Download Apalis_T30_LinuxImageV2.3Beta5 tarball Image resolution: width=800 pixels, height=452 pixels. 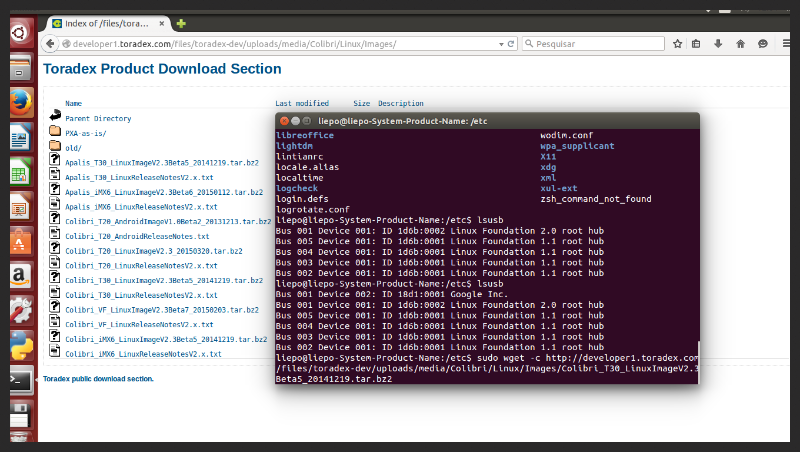162,163
